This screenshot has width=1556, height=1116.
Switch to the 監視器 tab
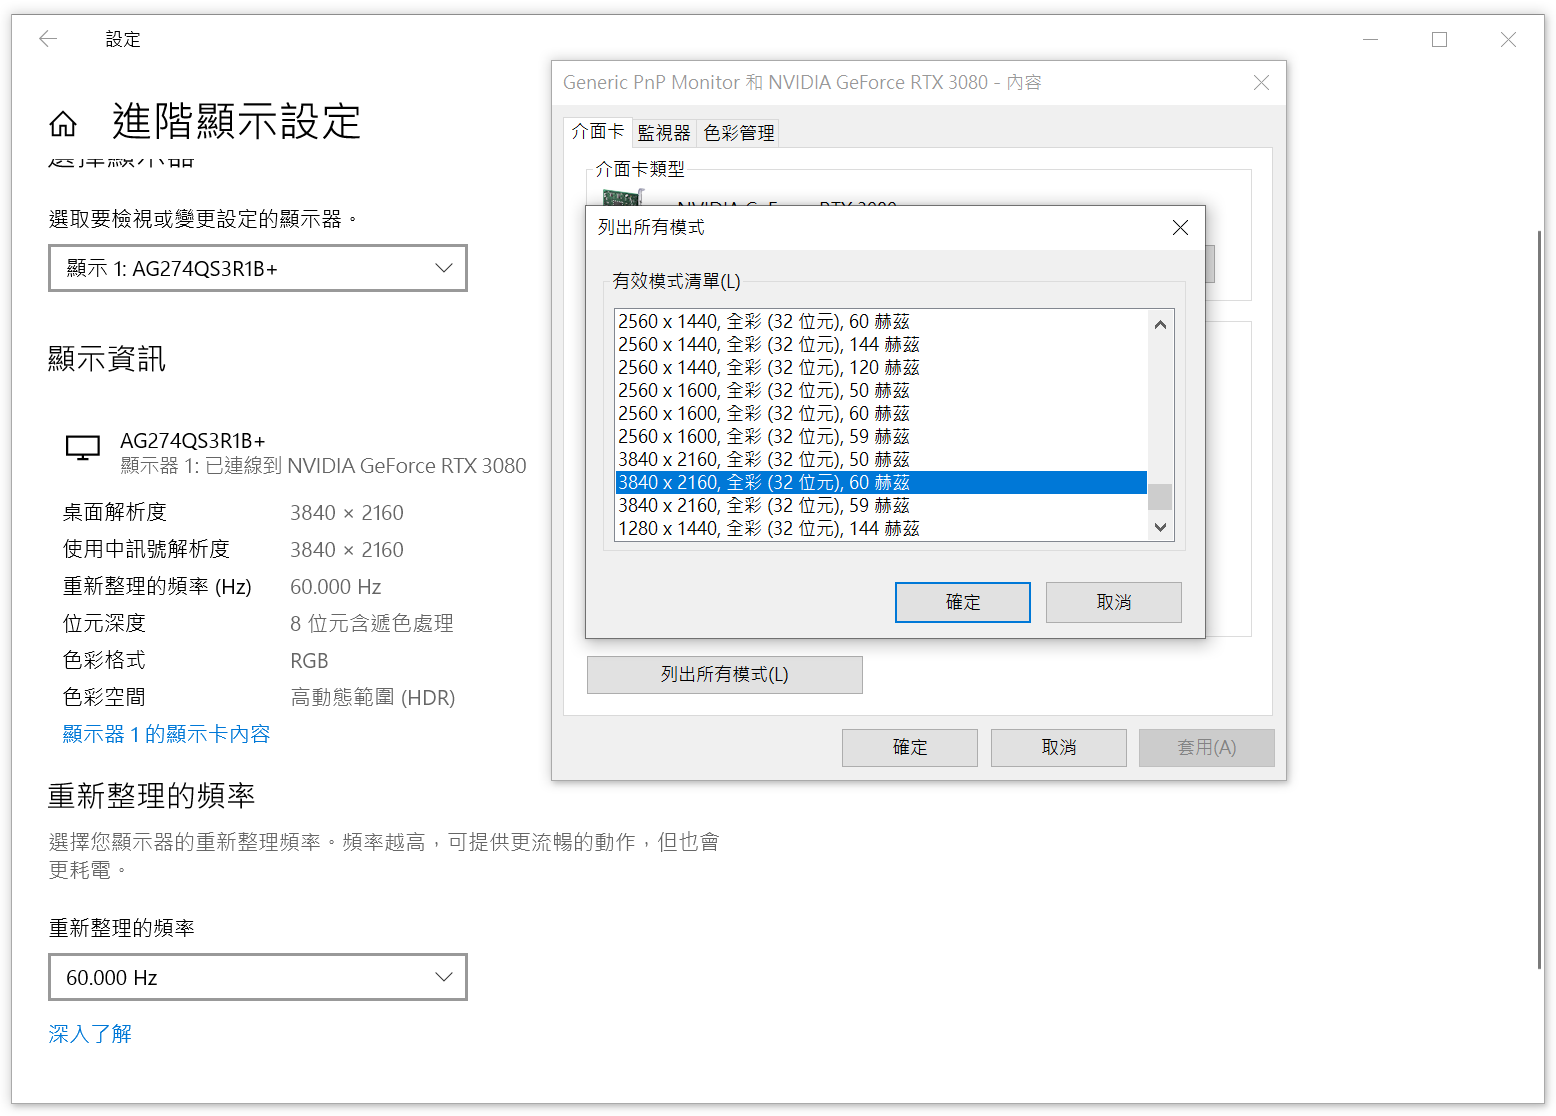coord(664,133)
